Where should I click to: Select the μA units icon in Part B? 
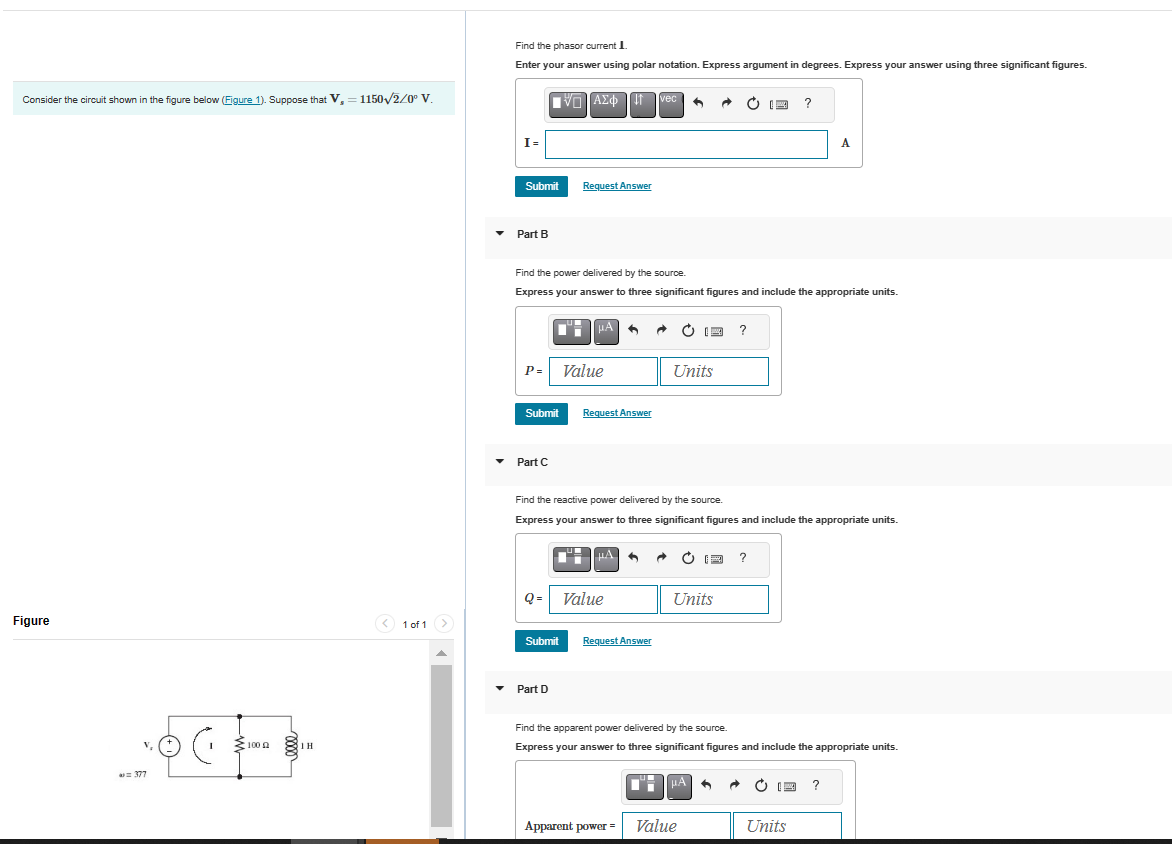pyautogui.click(x=605, y=331)
